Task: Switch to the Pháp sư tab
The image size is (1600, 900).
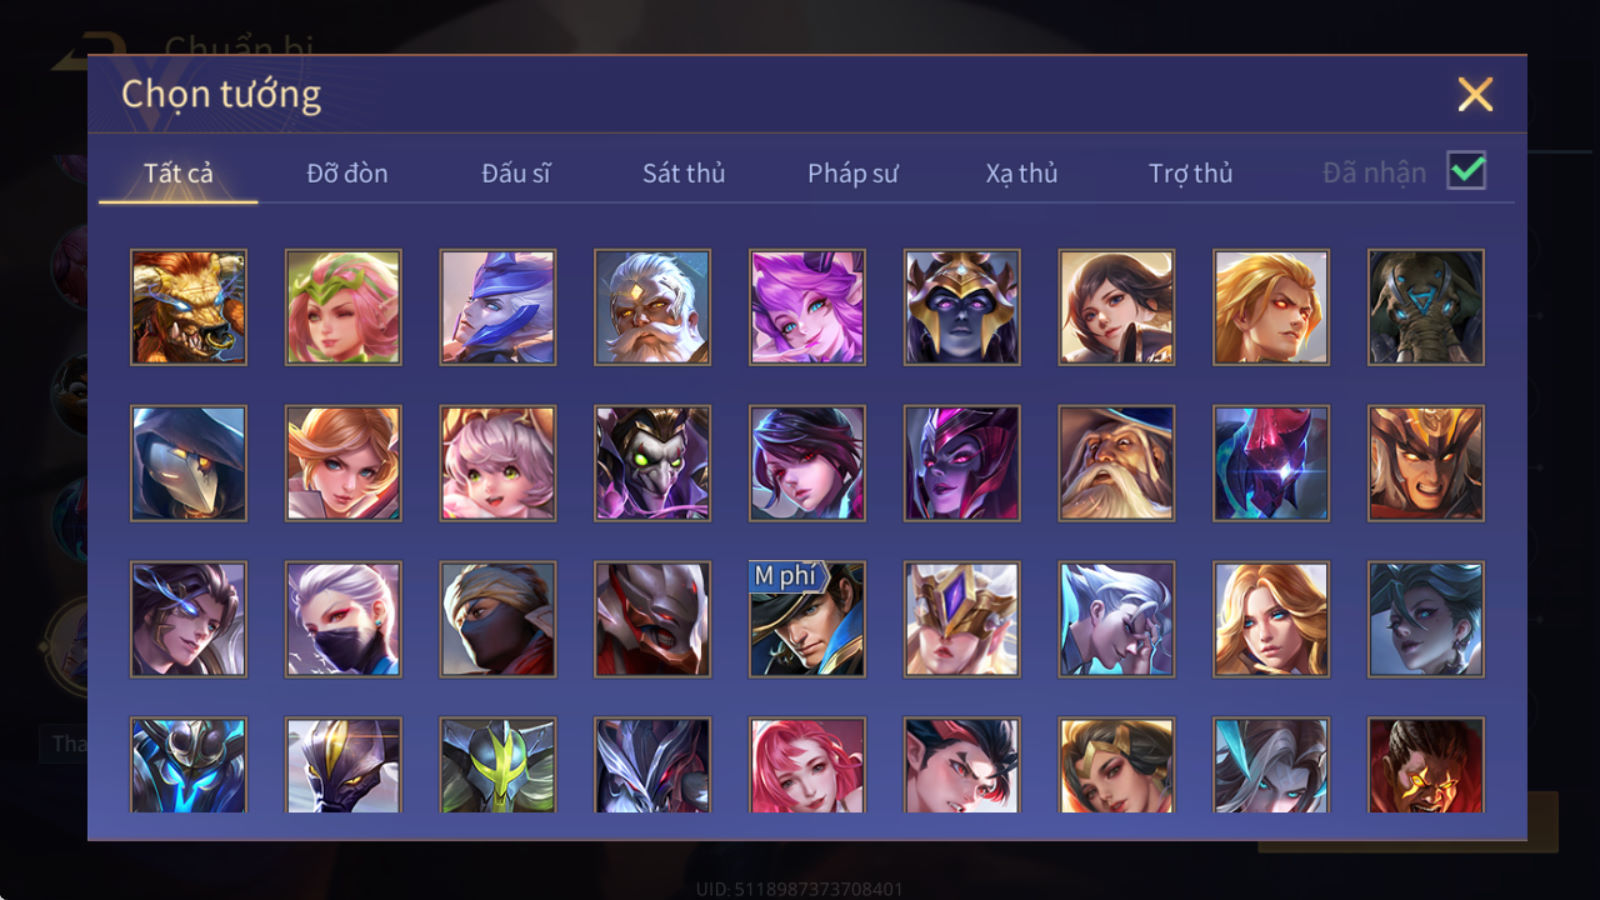Action: click(x=853, y=173)
